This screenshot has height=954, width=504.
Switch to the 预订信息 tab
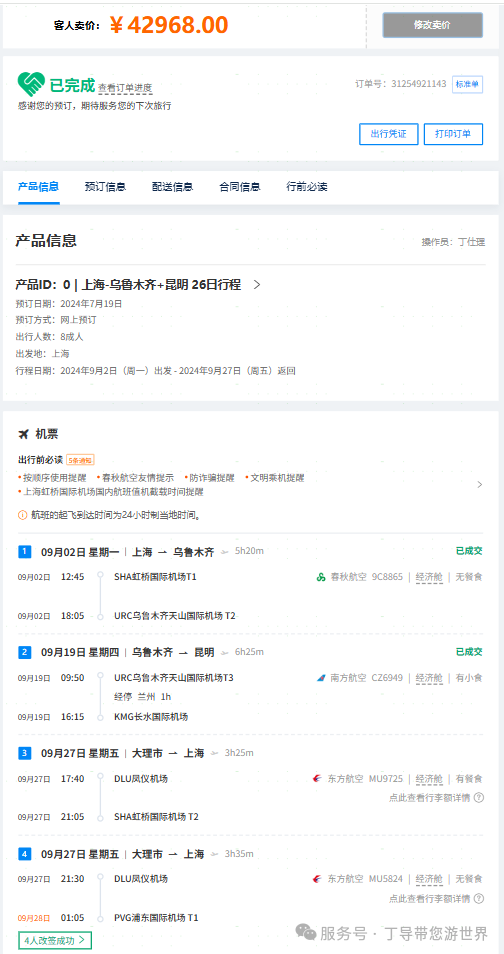(x=105, y=187)
